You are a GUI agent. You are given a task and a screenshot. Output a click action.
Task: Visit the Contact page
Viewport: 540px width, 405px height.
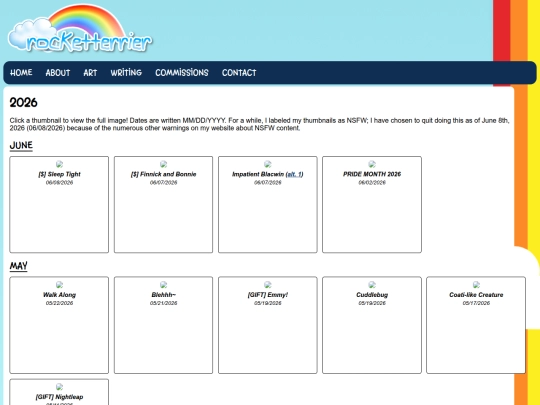[239, 73]
